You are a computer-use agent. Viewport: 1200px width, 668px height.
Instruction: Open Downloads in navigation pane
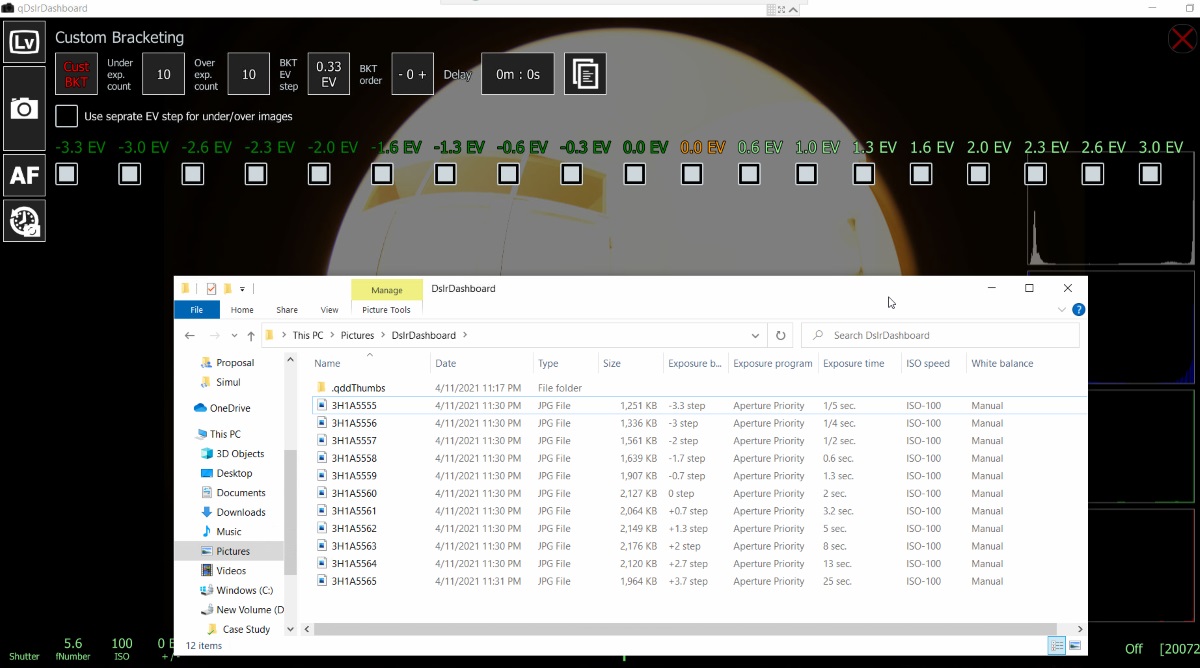[241, 512]
